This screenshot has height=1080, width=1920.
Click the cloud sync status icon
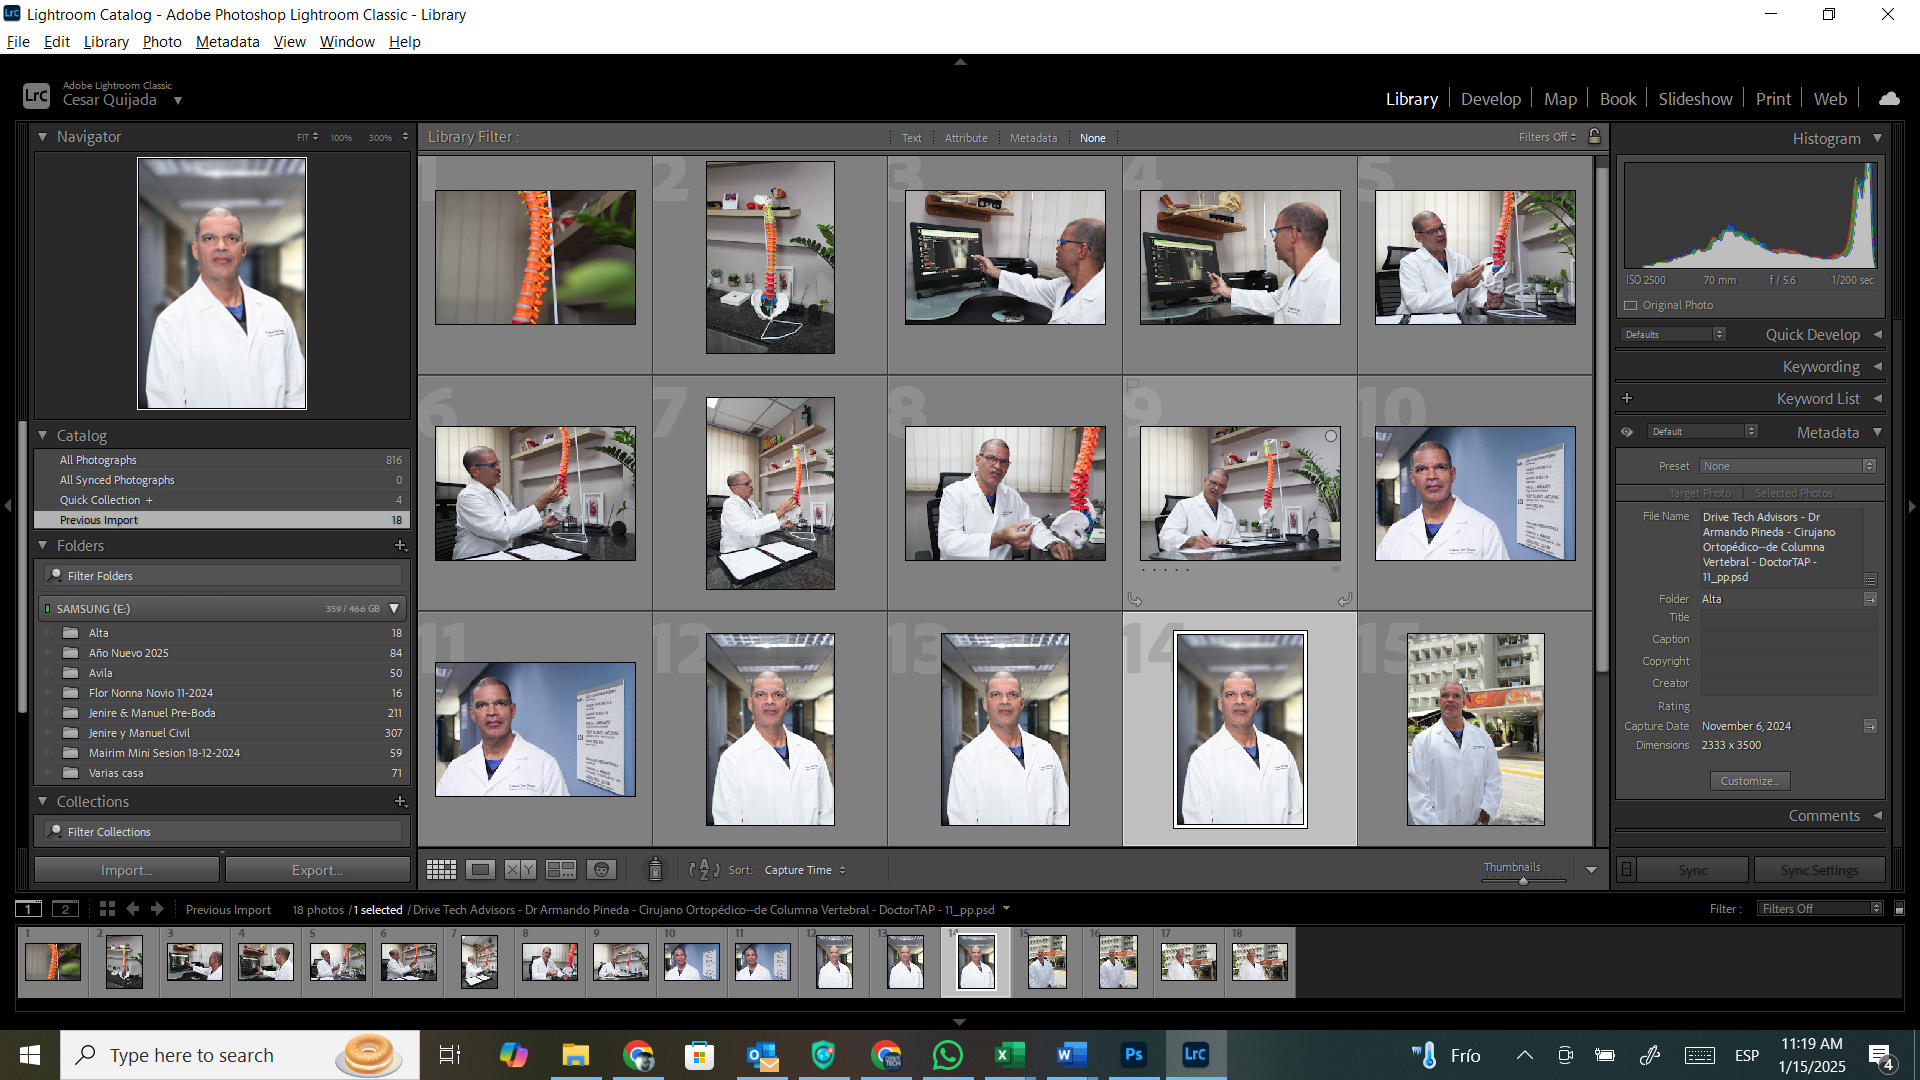(x=1889, y=99)
